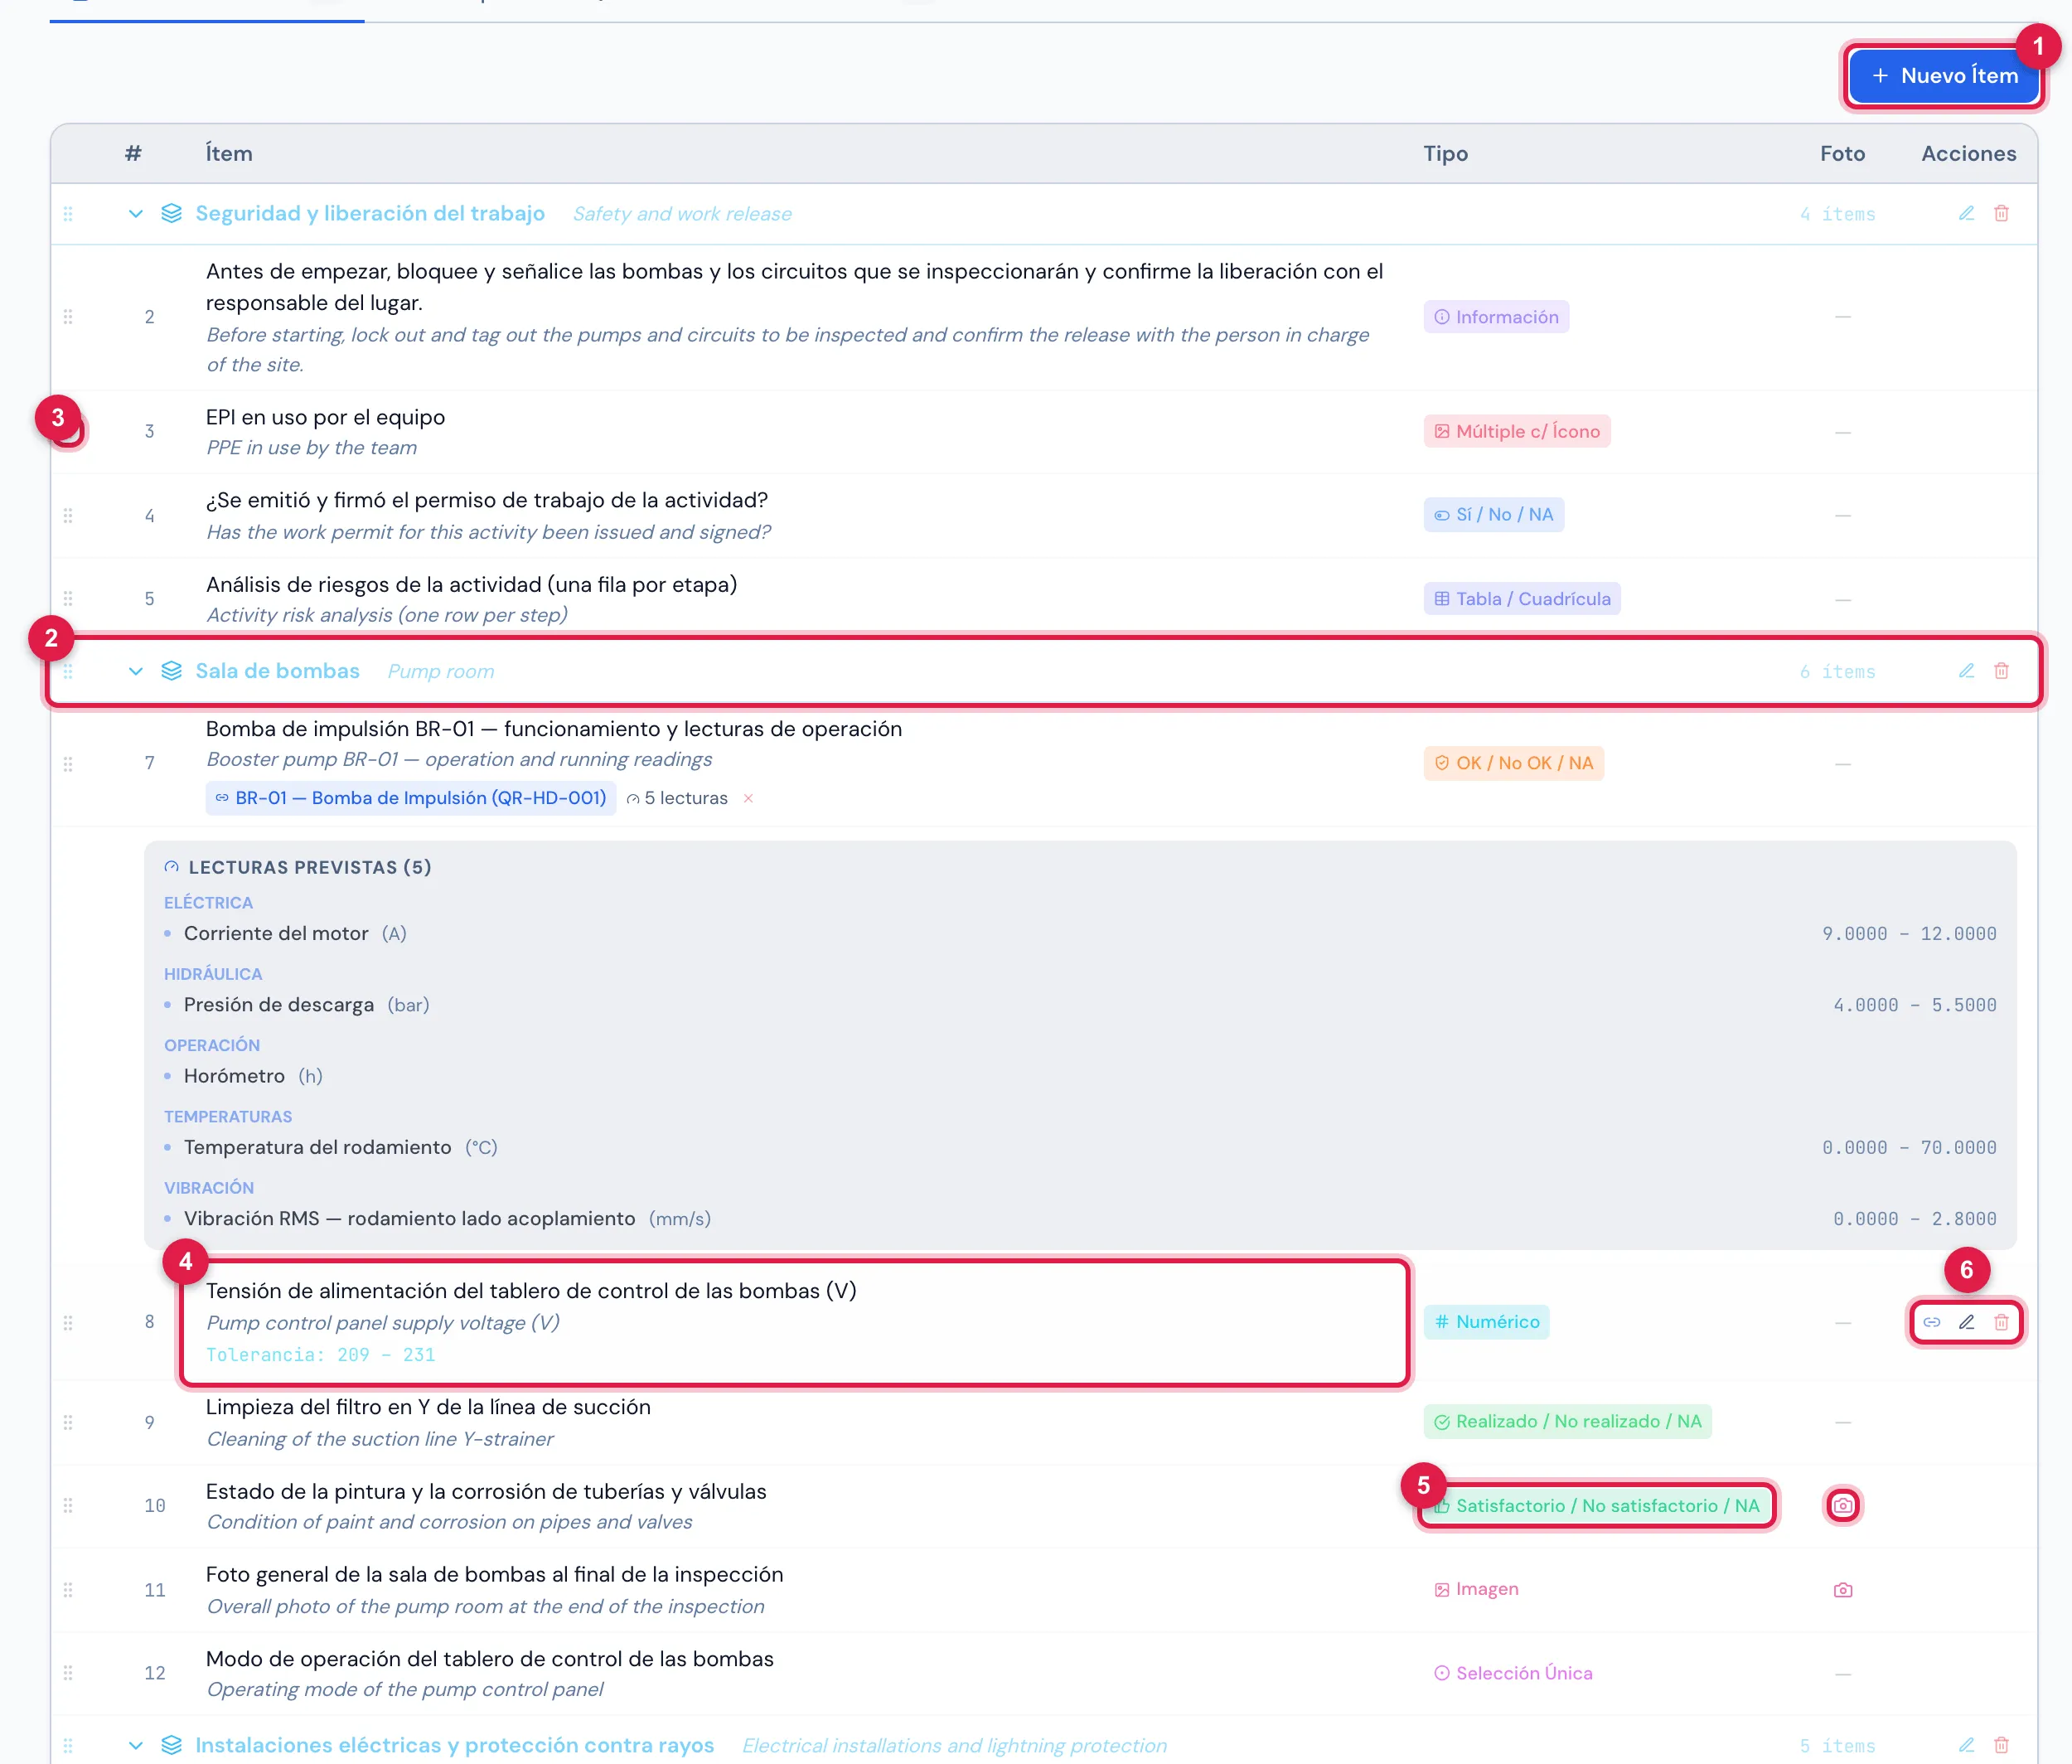The image size is (2072, 1764).
Task: Click the link-asset icon on item 8
Action: pos(1932,1322)
